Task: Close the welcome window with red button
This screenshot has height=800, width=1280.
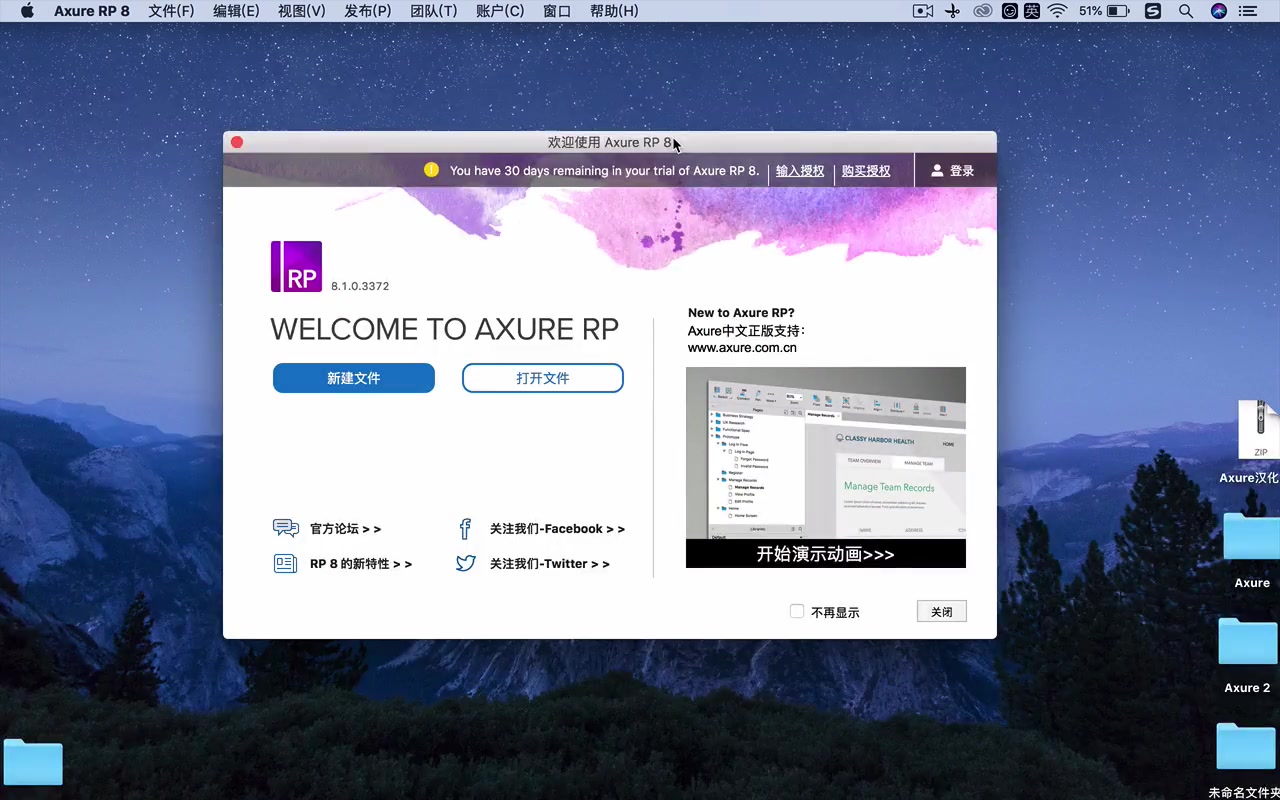Action: [x=237, y=142]
